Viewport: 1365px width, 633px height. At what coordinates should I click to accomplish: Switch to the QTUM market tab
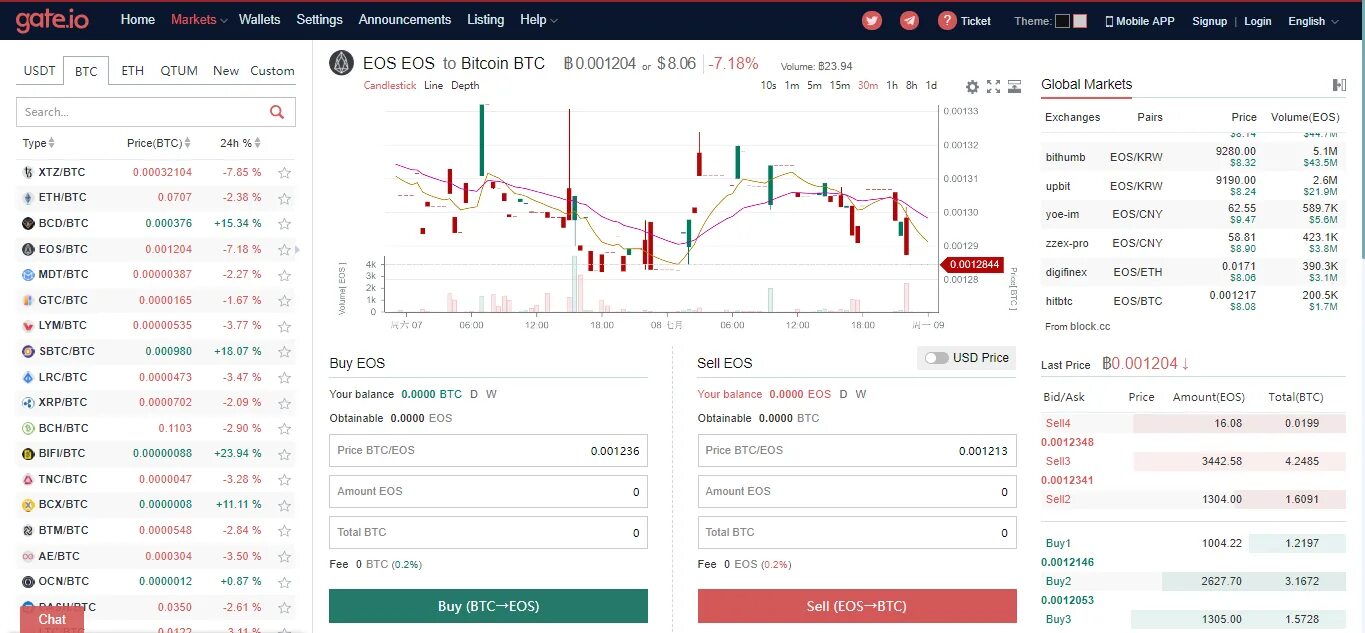pos(179,71)
